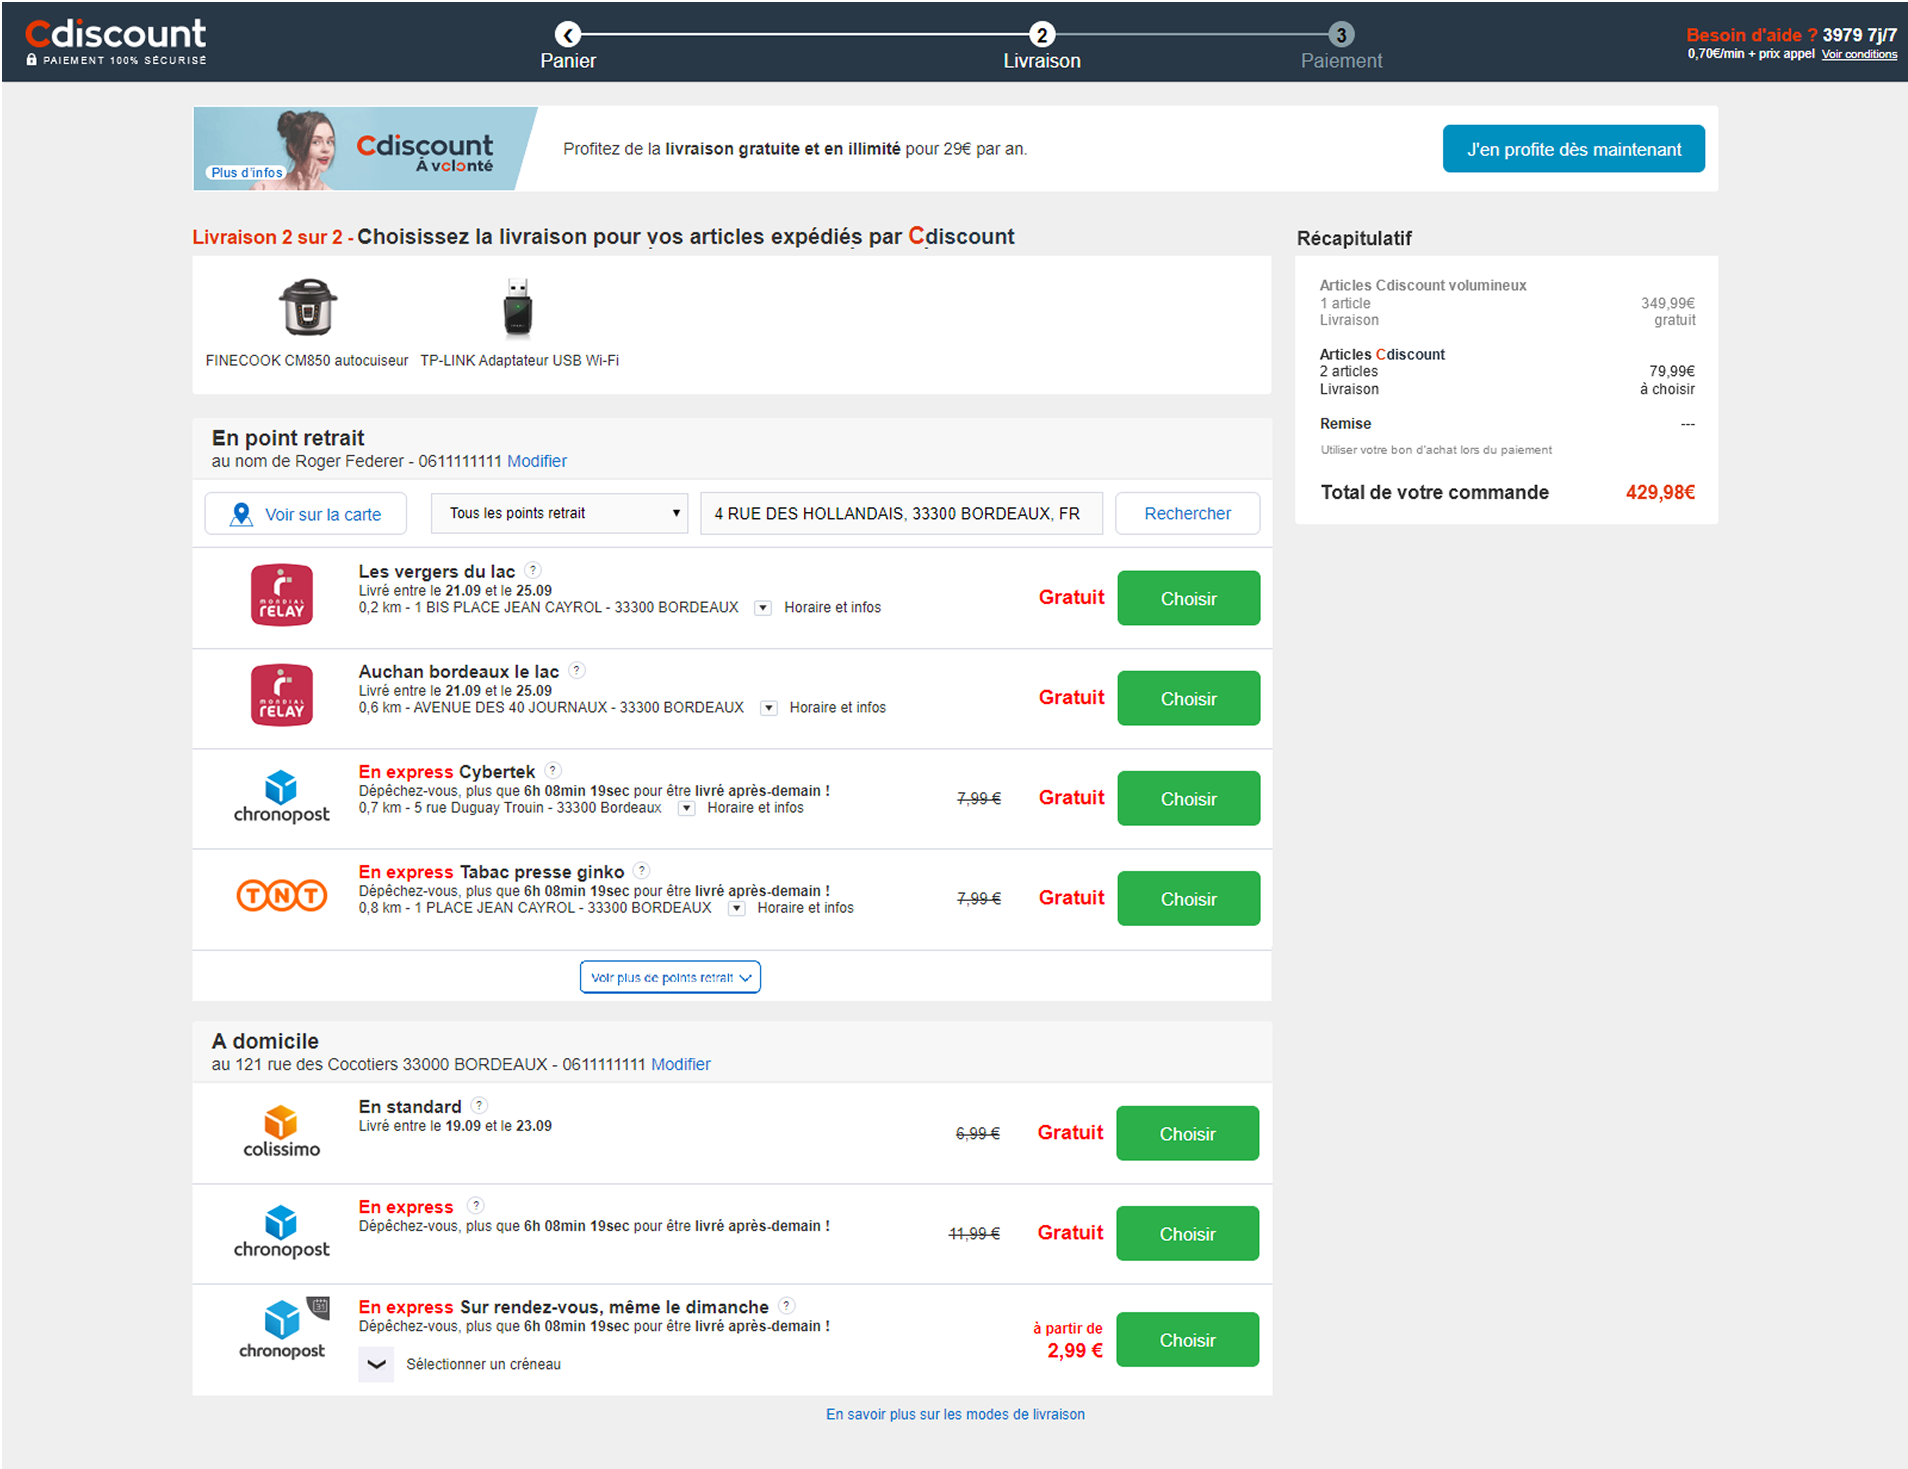Click Besoin d'aide ? phone number

click(1858, 34)
